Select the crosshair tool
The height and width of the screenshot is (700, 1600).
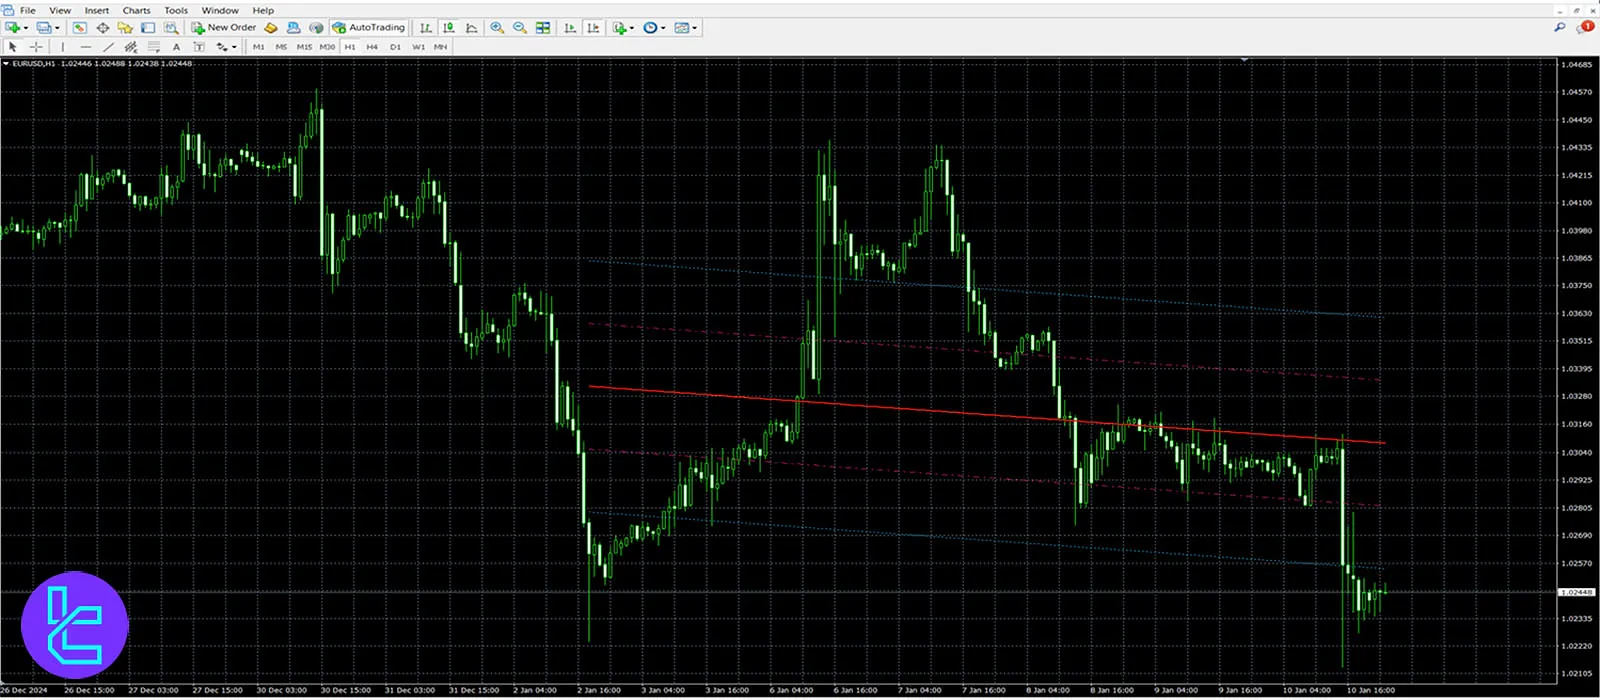click(37, 47)
